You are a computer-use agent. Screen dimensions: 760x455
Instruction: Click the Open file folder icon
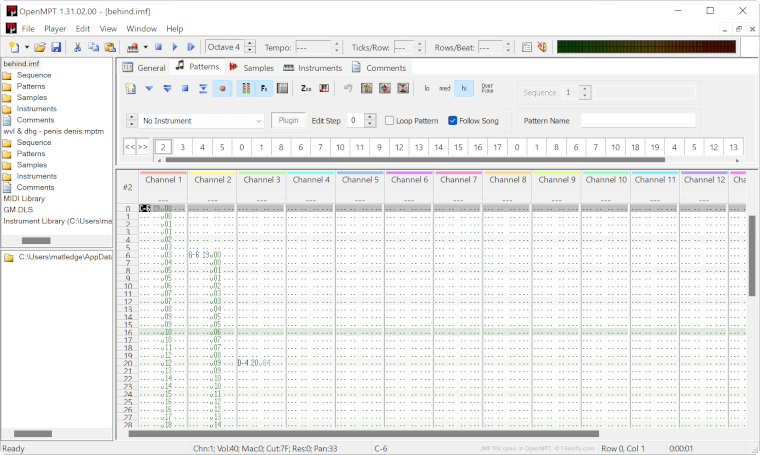[40, 47]
